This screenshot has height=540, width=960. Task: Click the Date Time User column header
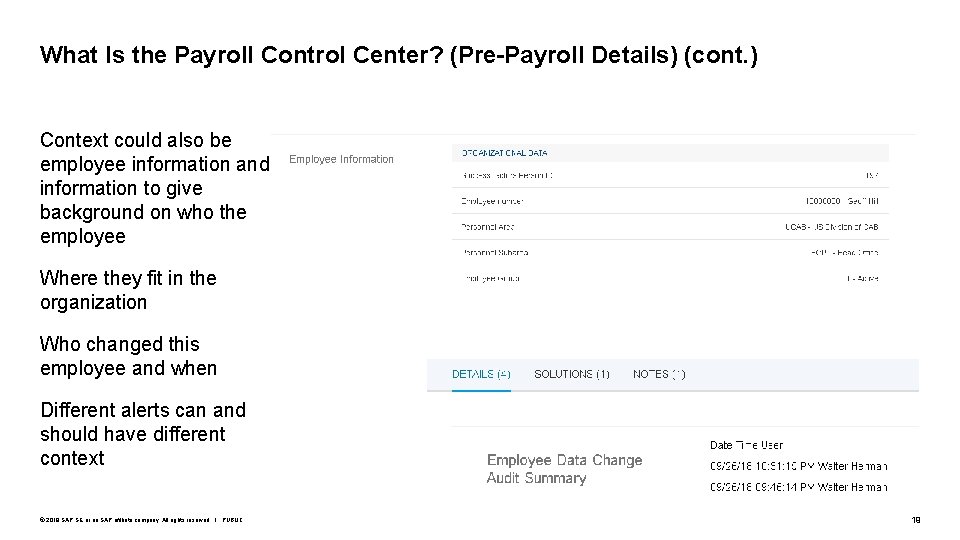point(746,445)
